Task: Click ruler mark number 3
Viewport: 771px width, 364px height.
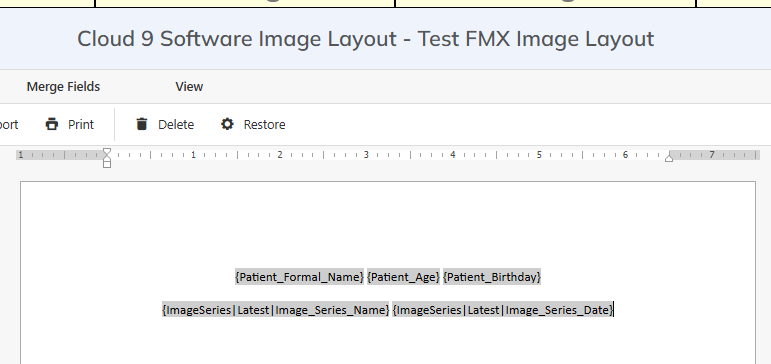Action: 366,155
